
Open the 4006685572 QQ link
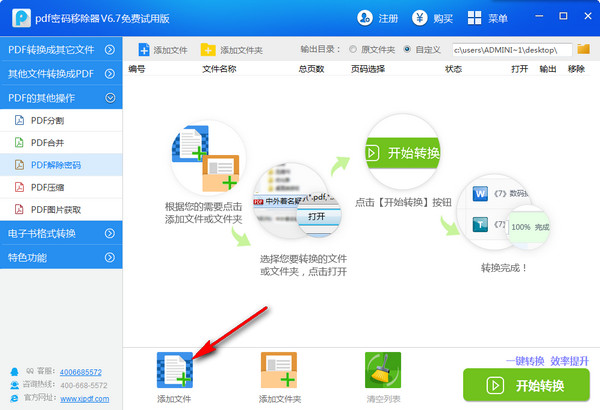pos(81,372)
